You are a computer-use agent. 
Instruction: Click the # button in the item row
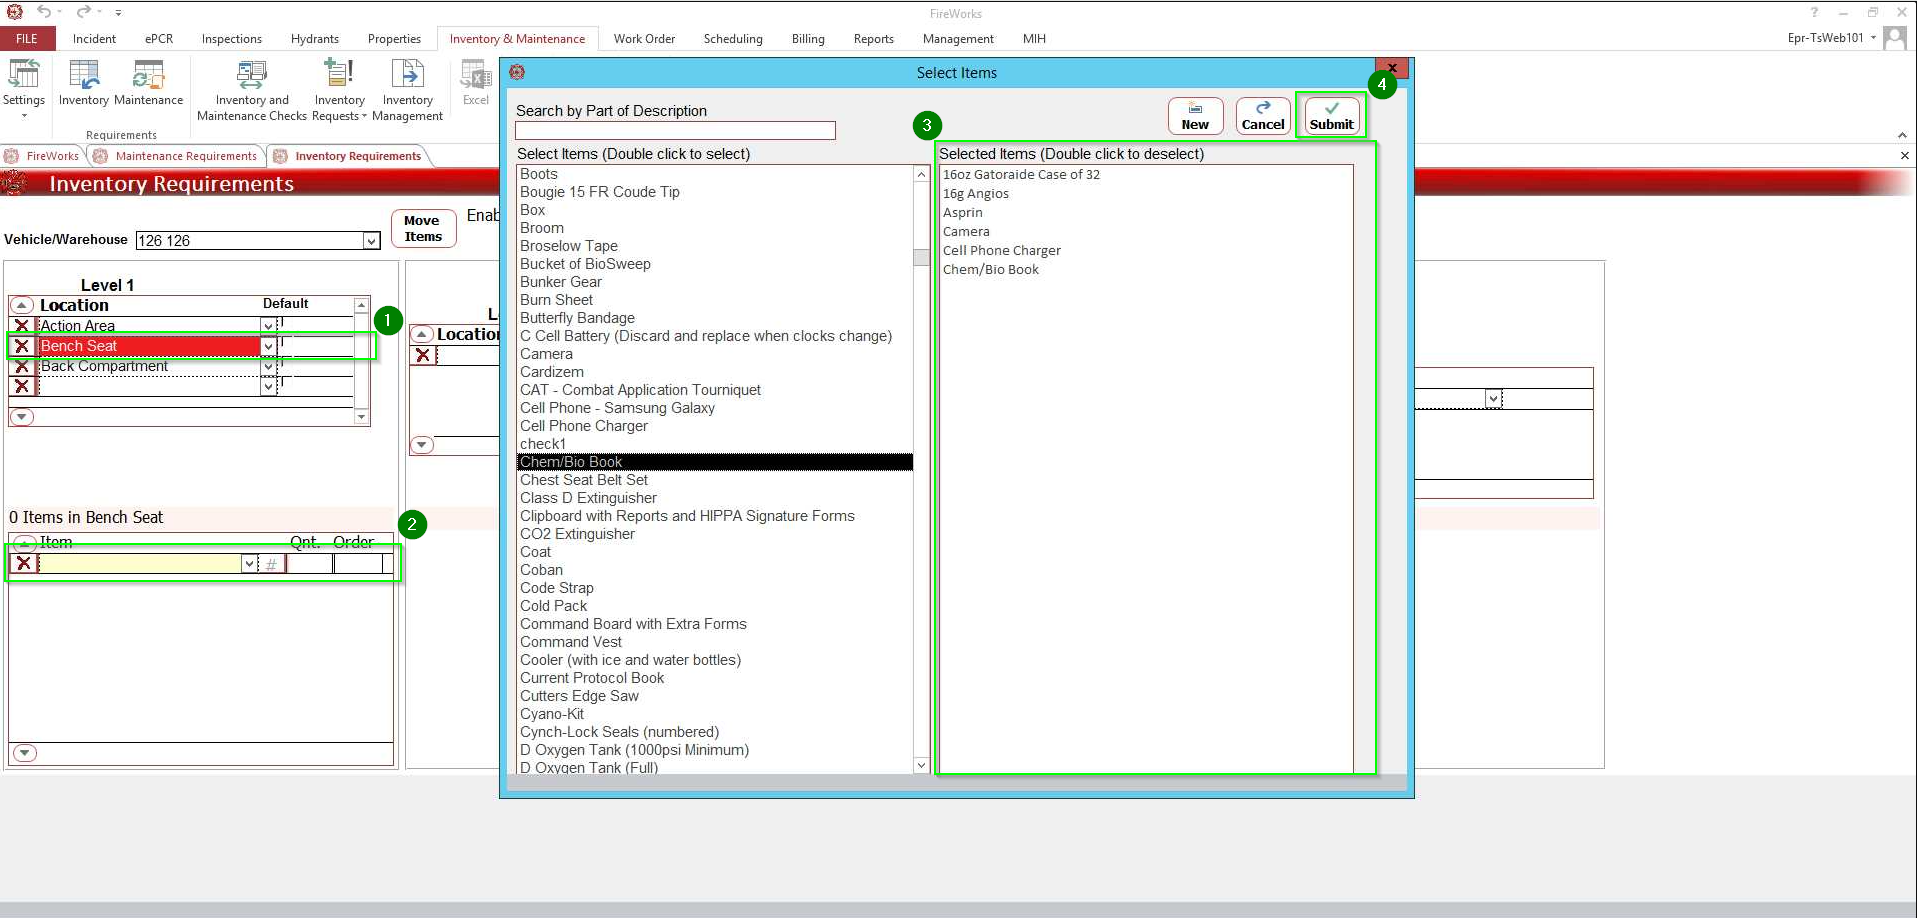[271, 564]
